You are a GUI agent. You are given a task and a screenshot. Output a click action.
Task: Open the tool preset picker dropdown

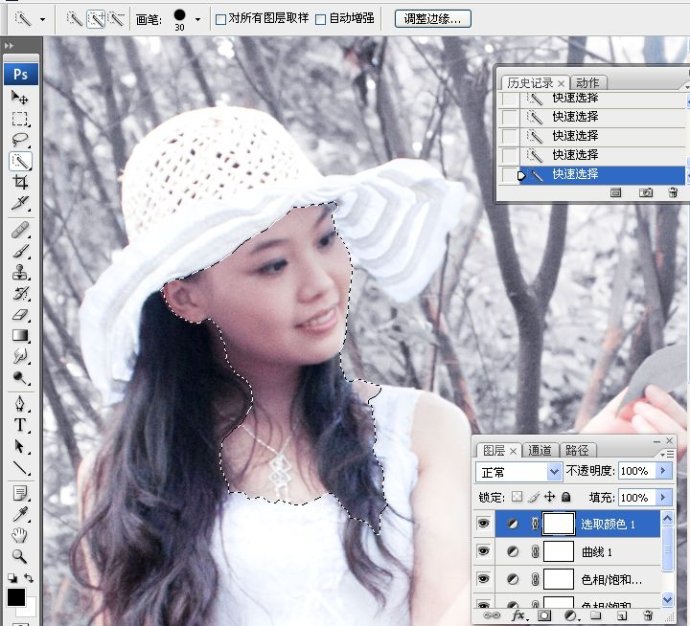point(42,20)
